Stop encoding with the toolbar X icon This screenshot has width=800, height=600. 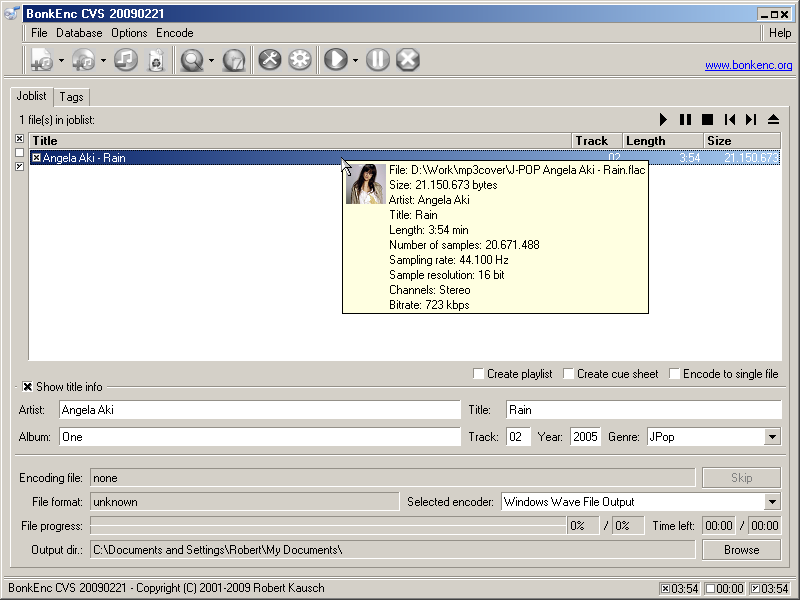pyautogui.click(x=408, y=60)
